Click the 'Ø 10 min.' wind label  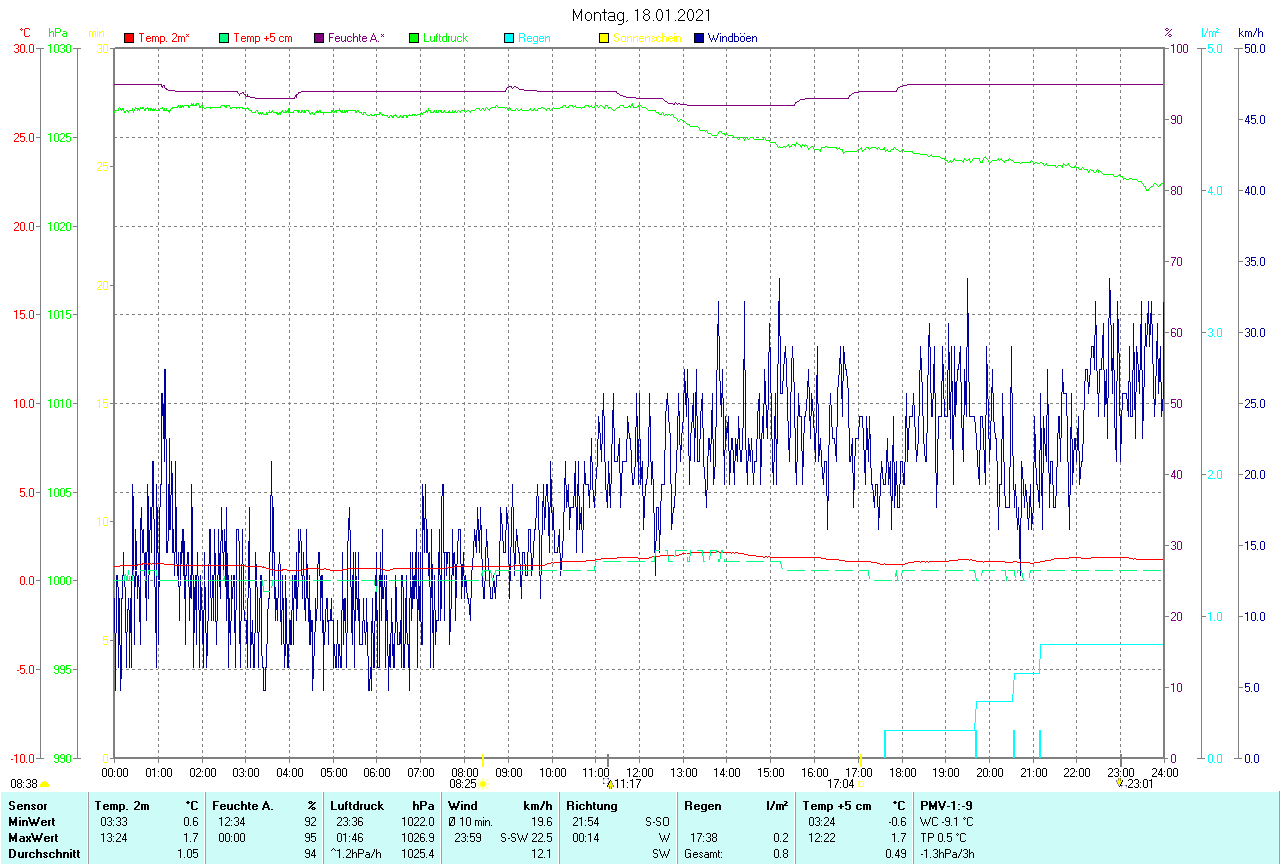point(470,821)
